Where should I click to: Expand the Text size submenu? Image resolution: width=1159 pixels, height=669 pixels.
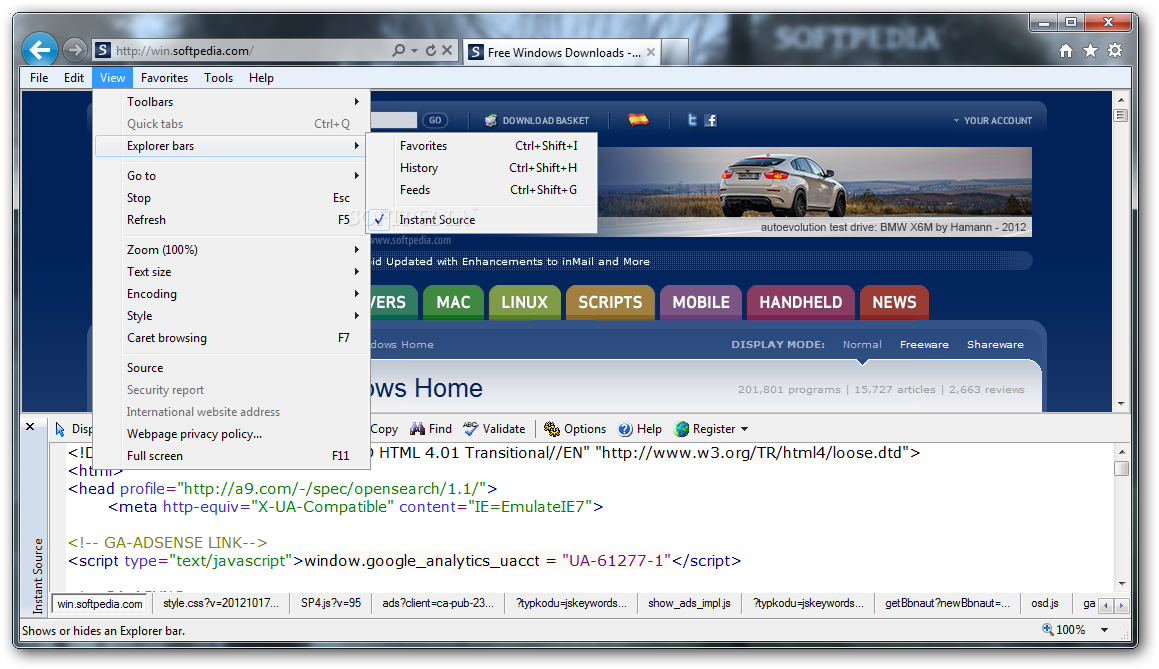[x=231, y=271]
